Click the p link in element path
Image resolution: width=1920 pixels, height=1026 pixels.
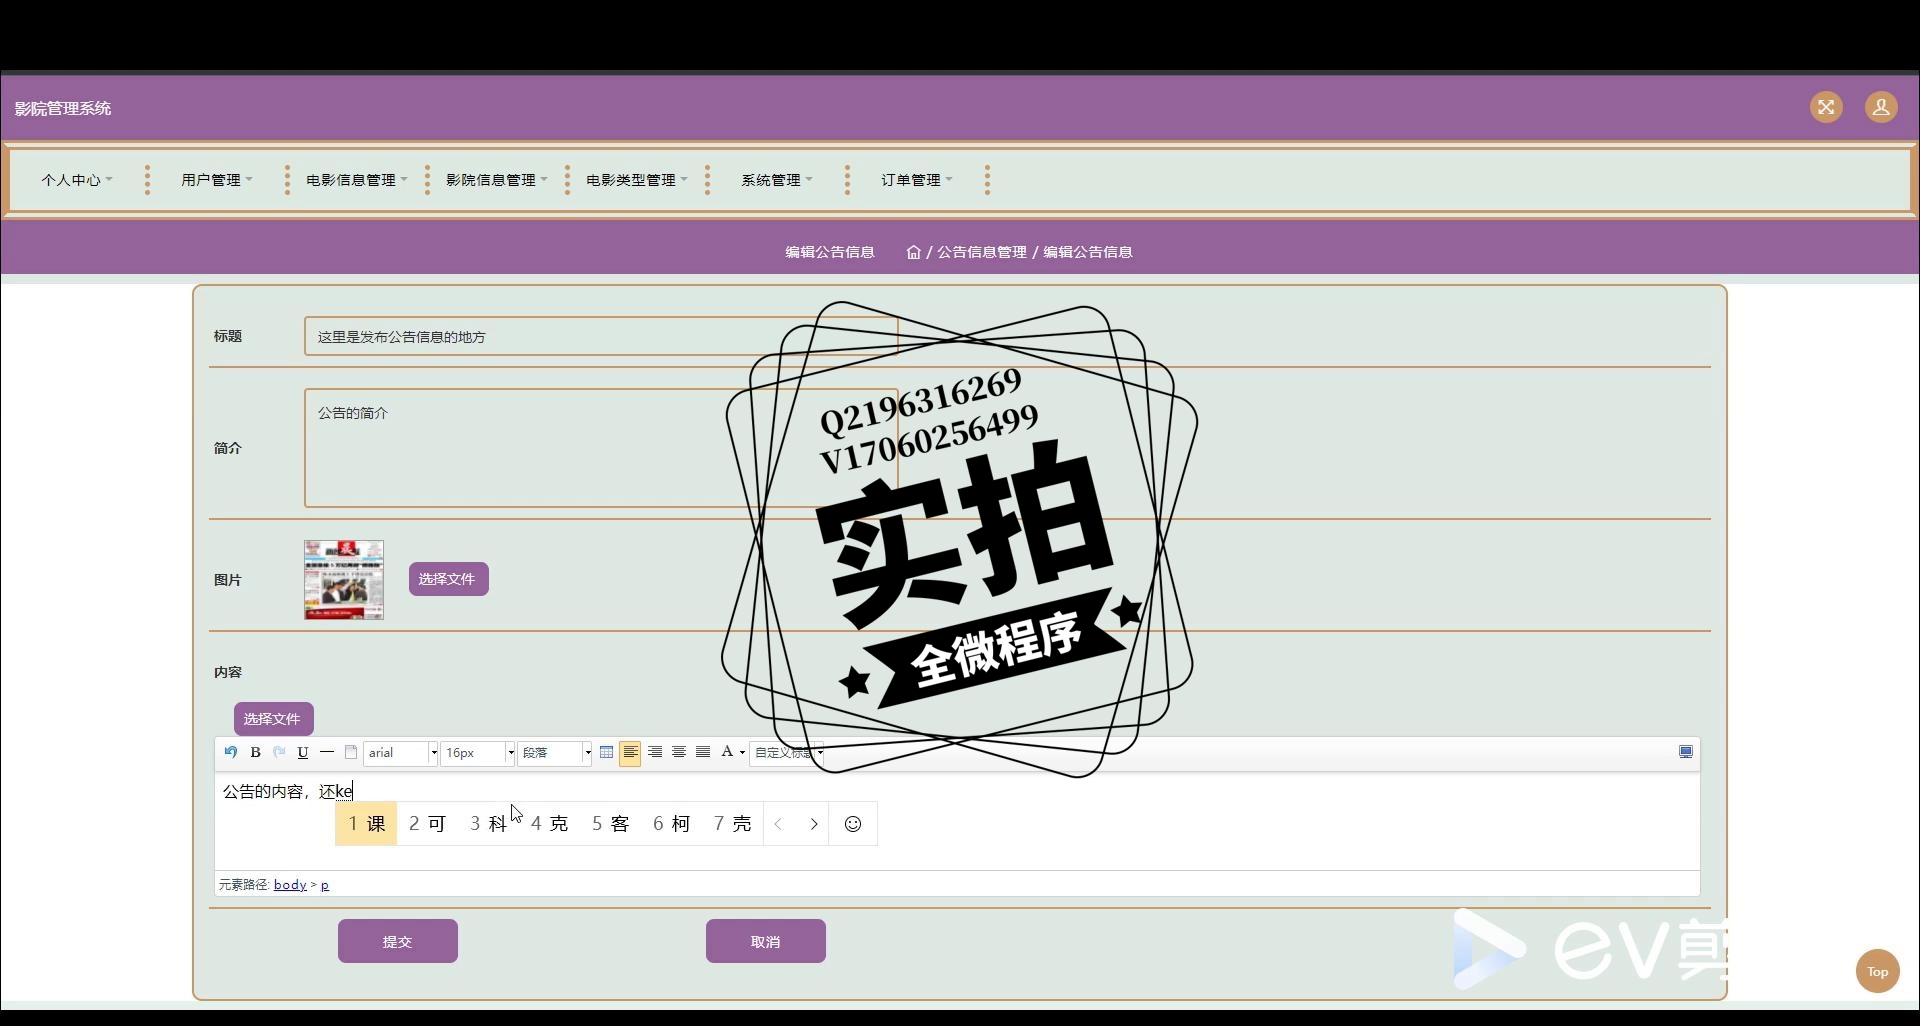324,885
